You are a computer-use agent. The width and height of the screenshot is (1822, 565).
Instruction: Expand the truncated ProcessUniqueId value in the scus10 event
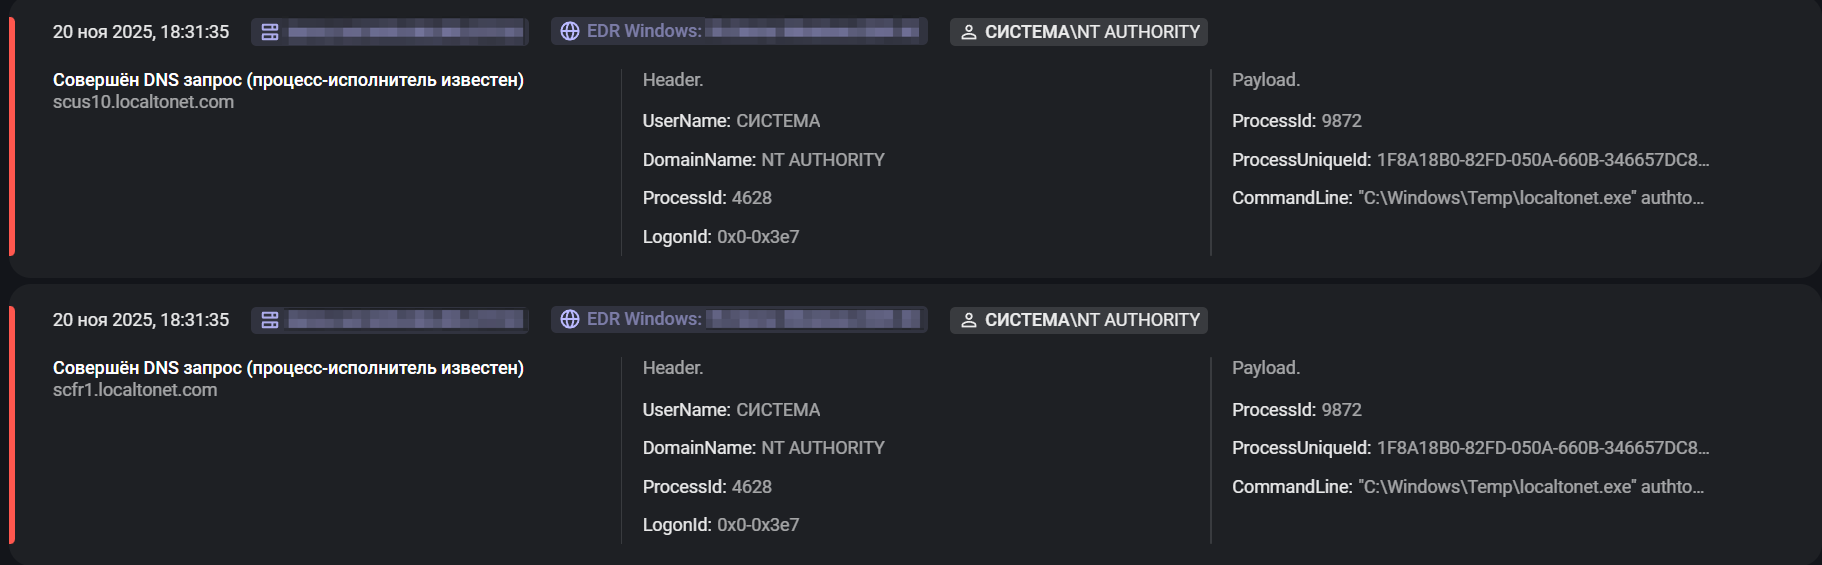(x=1542, y=160)
